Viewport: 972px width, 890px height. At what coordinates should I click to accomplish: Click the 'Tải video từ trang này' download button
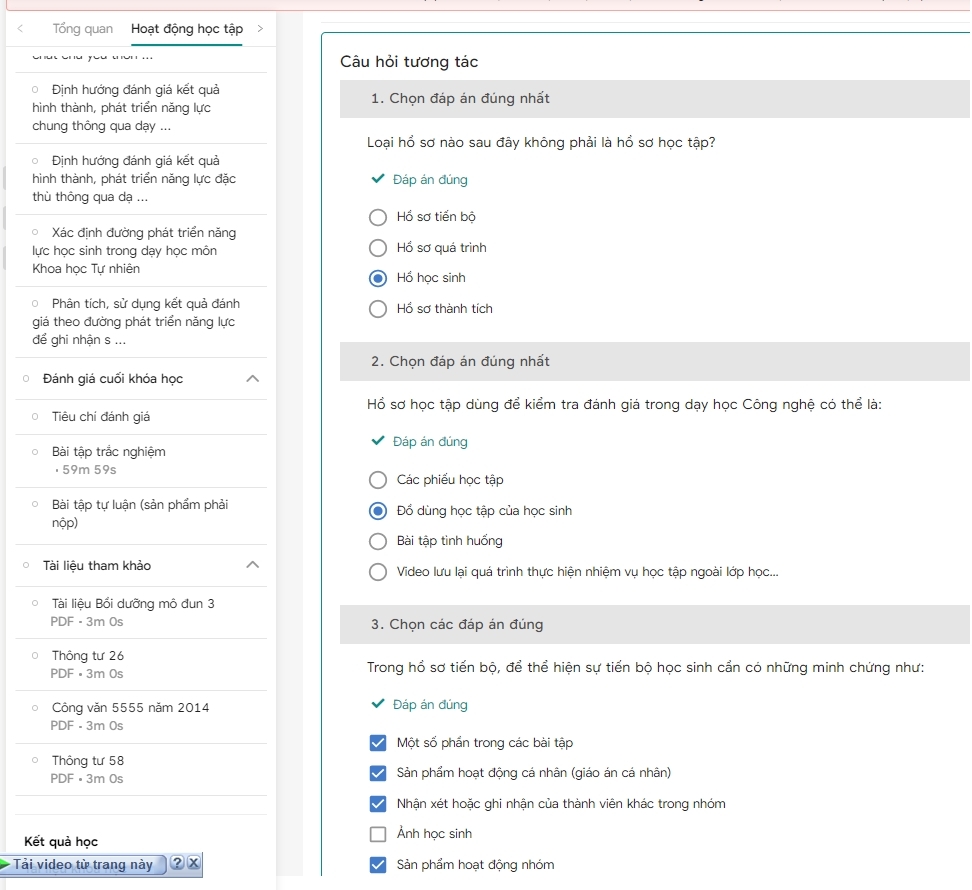[83, 865]
